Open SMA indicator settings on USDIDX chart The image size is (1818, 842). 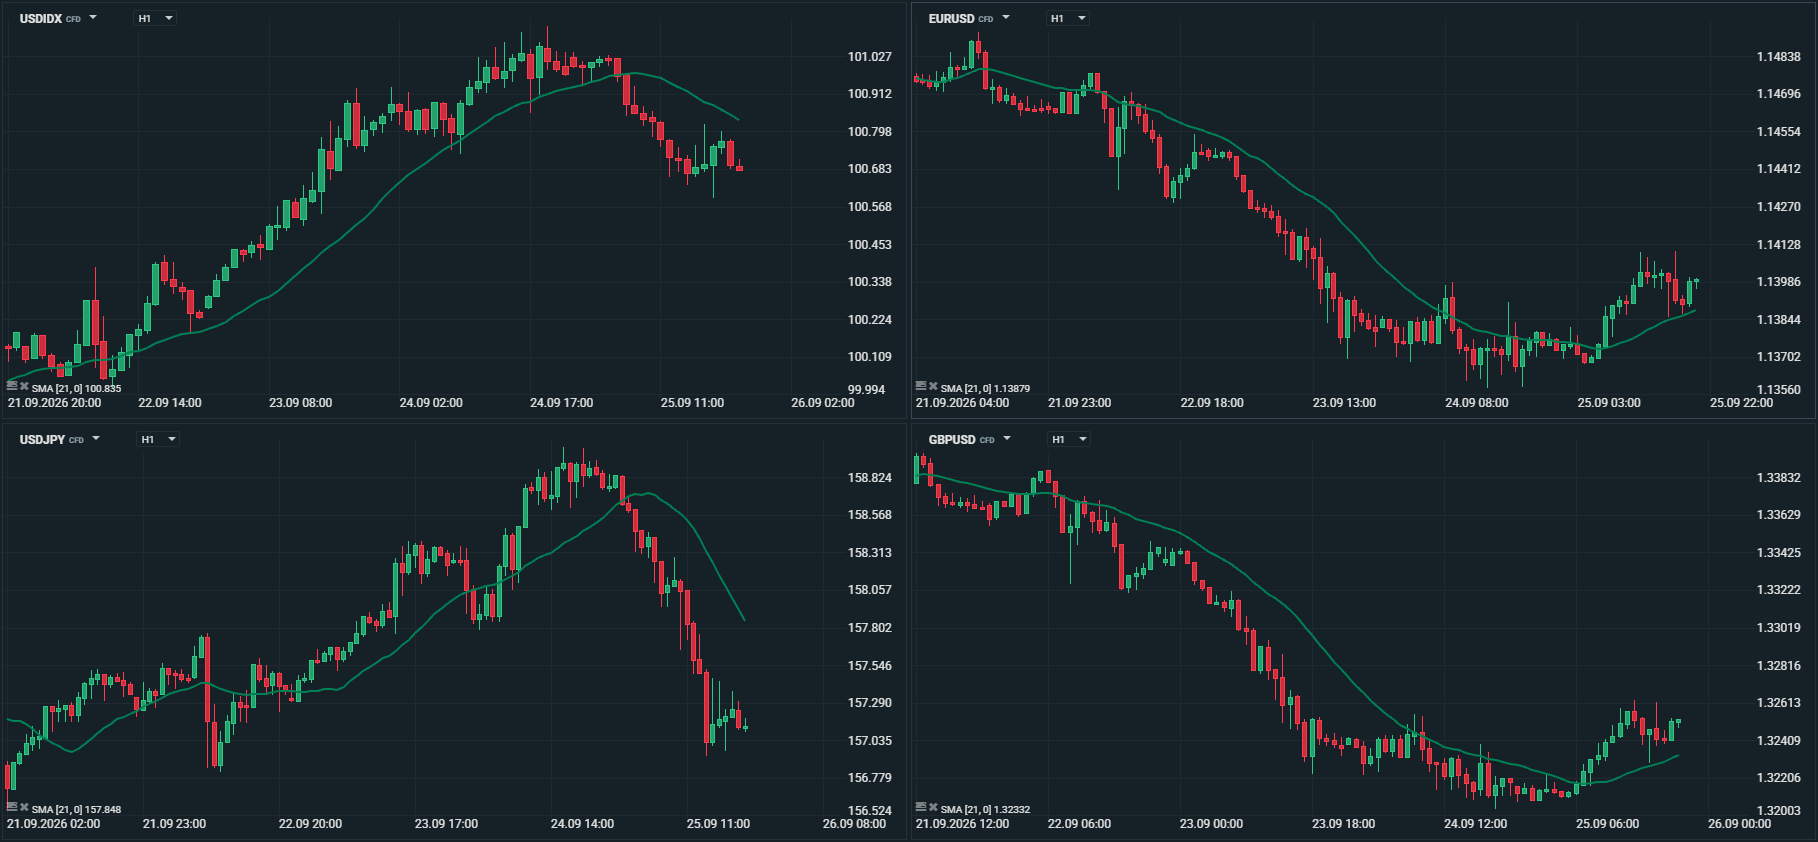12,386
